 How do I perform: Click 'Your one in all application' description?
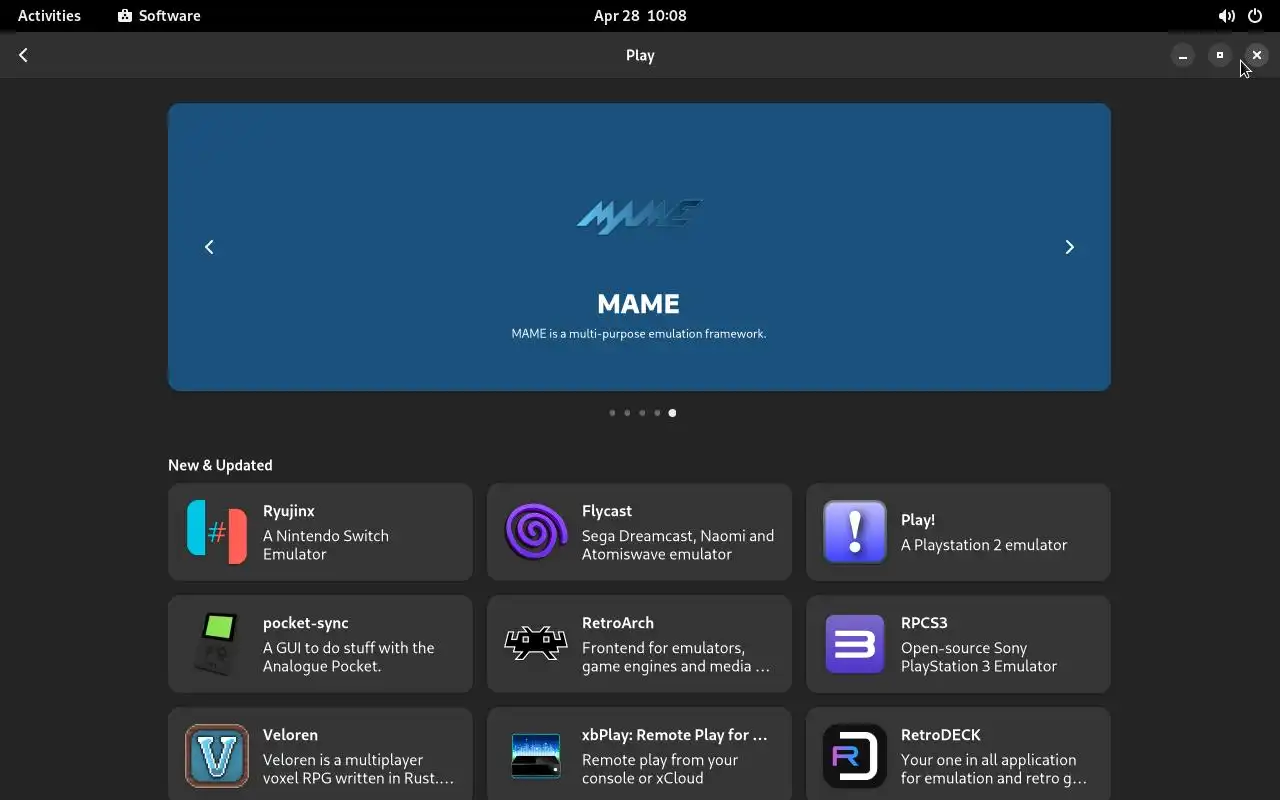coord(993,769)
